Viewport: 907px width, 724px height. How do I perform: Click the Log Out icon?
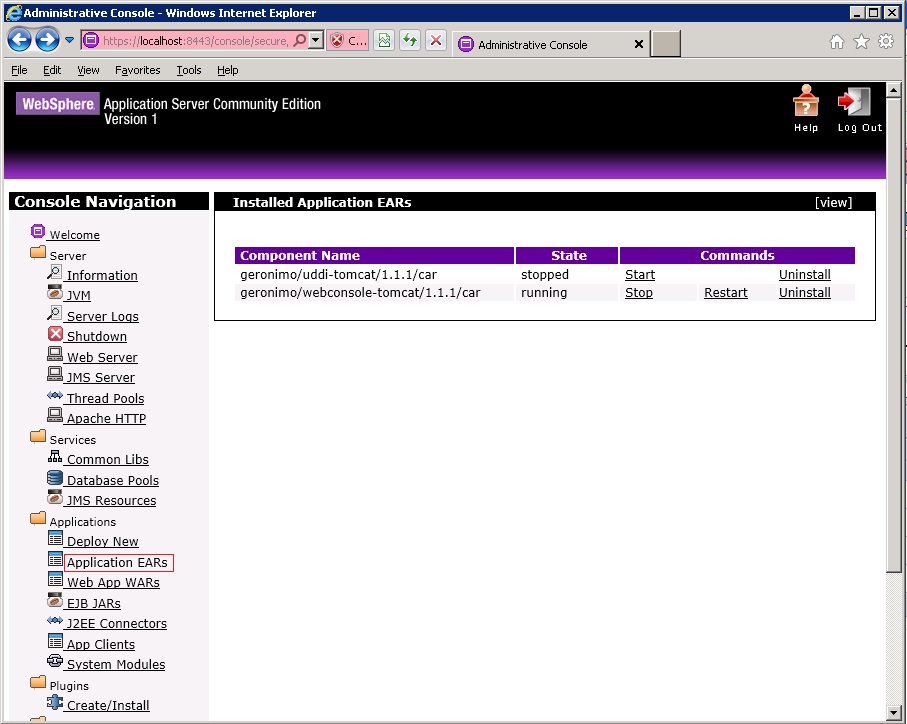point(854,102)
